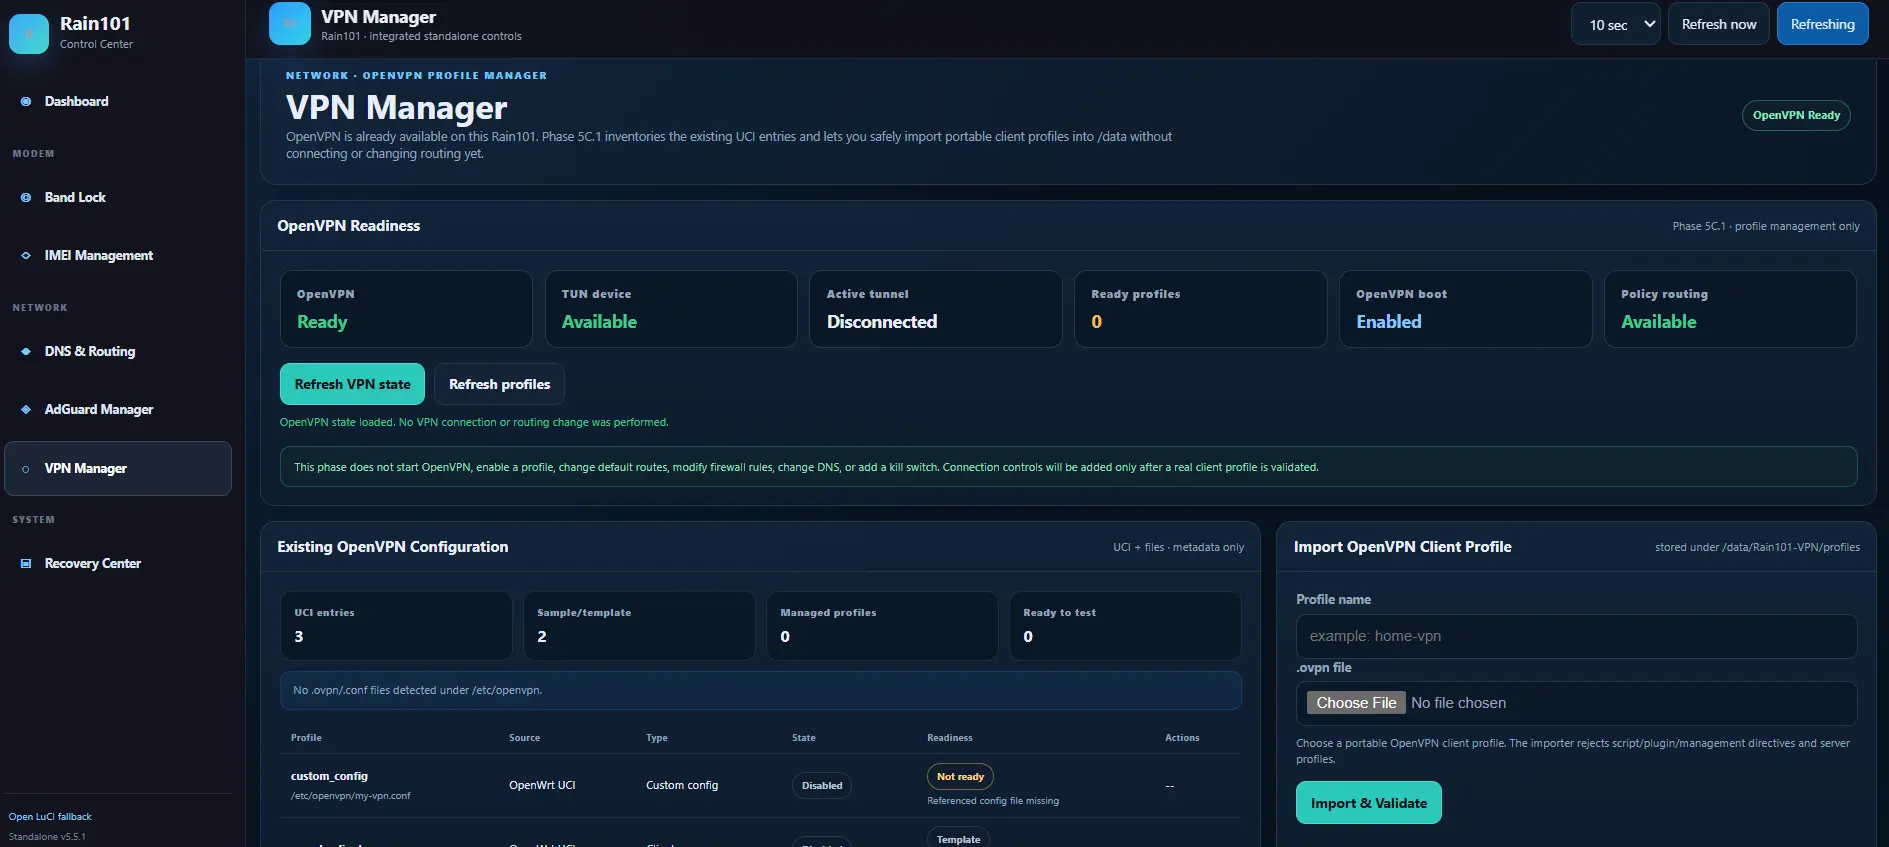
Task: Click the AdGuard Manager sidebar icon
Action: 26,410
